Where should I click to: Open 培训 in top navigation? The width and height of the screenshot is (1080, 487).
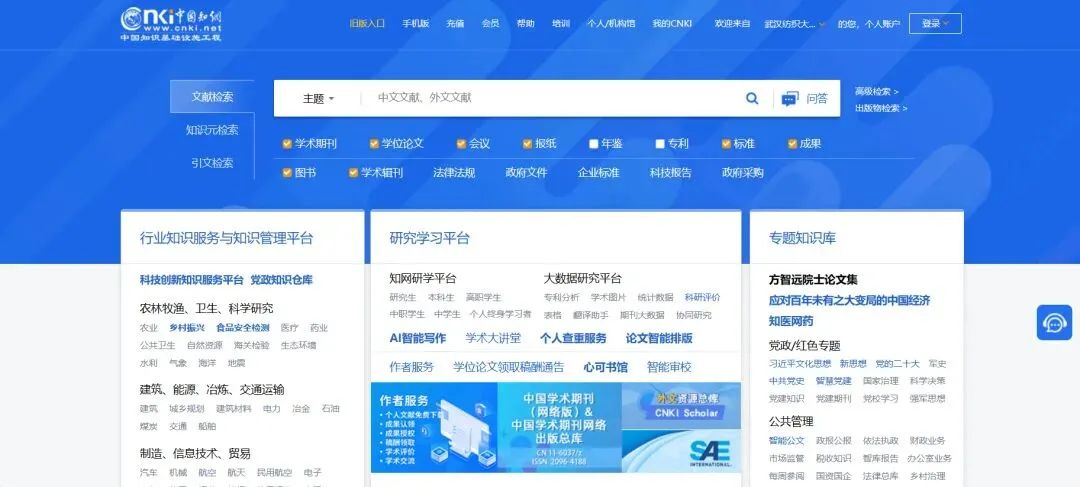coord(561,23)
